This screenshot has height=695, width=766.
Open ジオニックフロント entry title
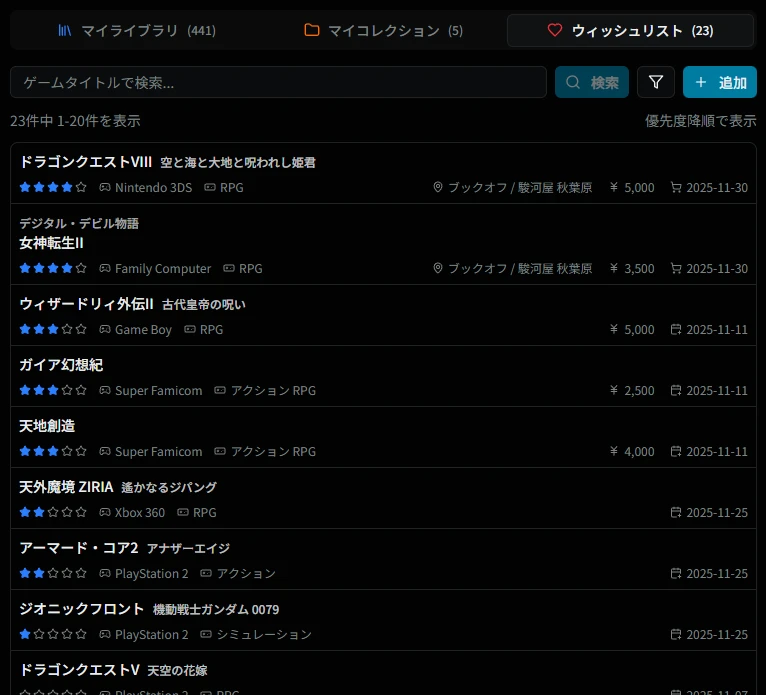[82, 609]
